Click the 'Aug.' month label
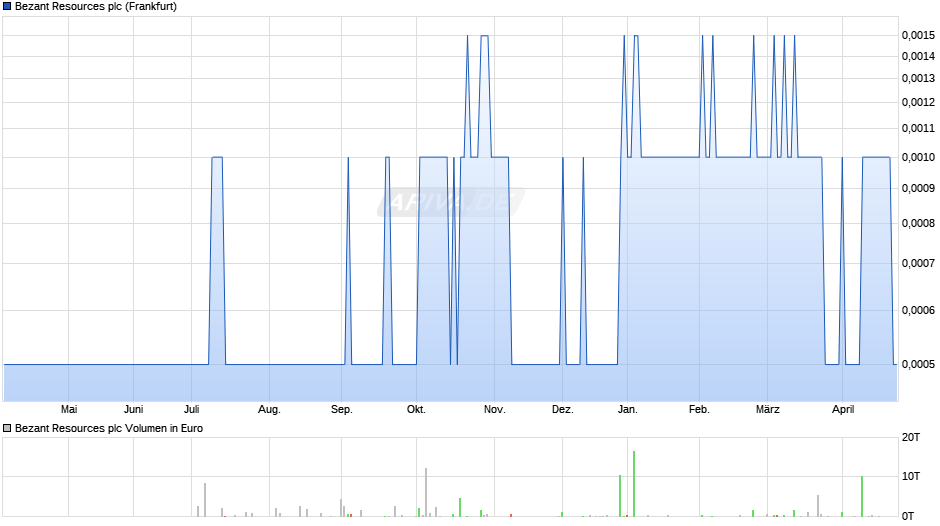Viewport: 940px width, 526px height. (x=269, y=410)
